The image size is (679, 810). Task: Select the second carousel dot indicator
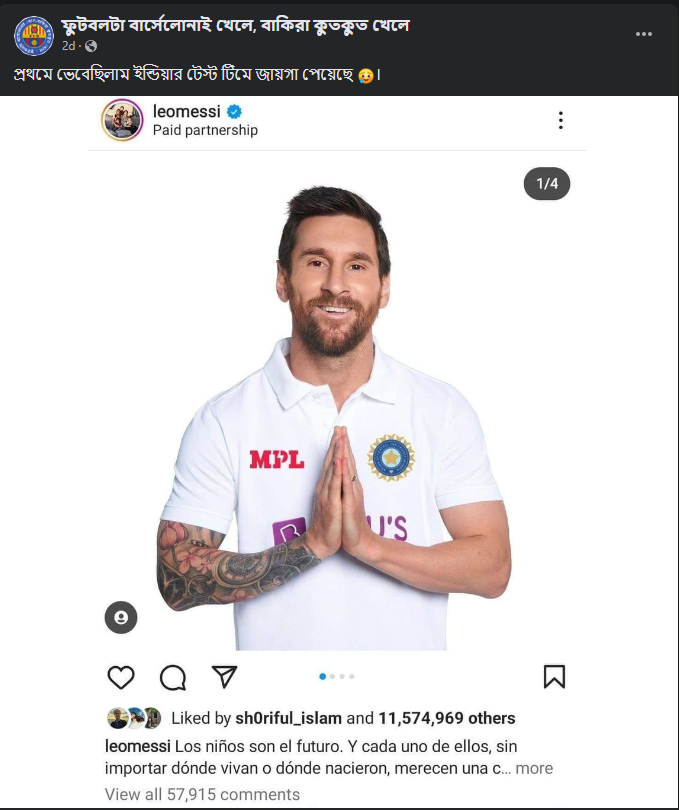332,677
